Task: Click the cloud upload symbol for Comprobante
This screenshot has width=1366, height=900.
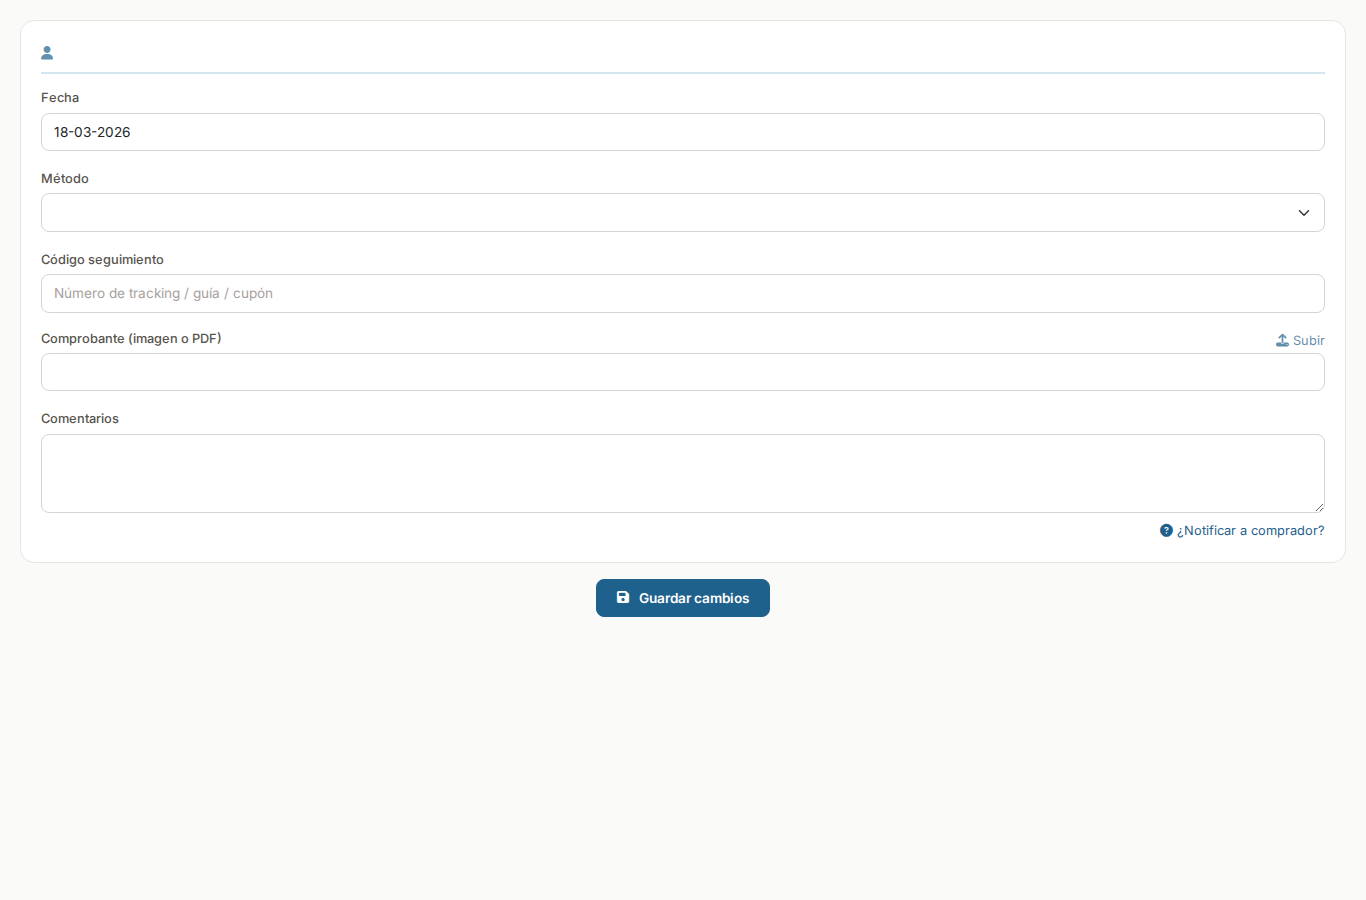Action: [x=1281, y=340]
